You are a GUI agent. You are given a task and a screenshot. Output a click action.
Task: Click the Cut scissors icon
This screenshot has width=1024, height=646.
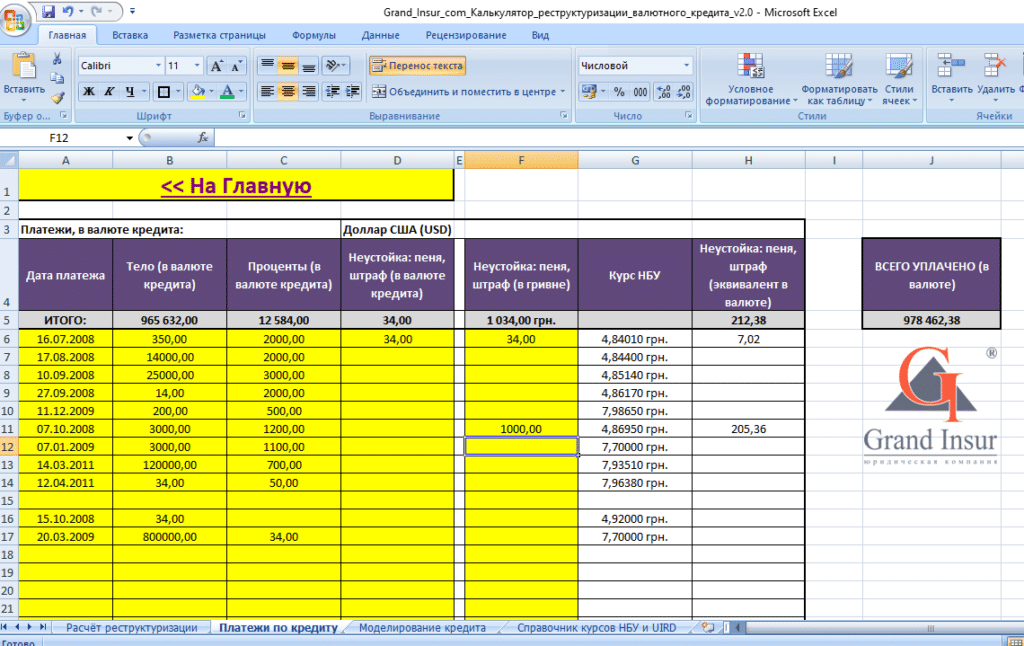point(57,59)
